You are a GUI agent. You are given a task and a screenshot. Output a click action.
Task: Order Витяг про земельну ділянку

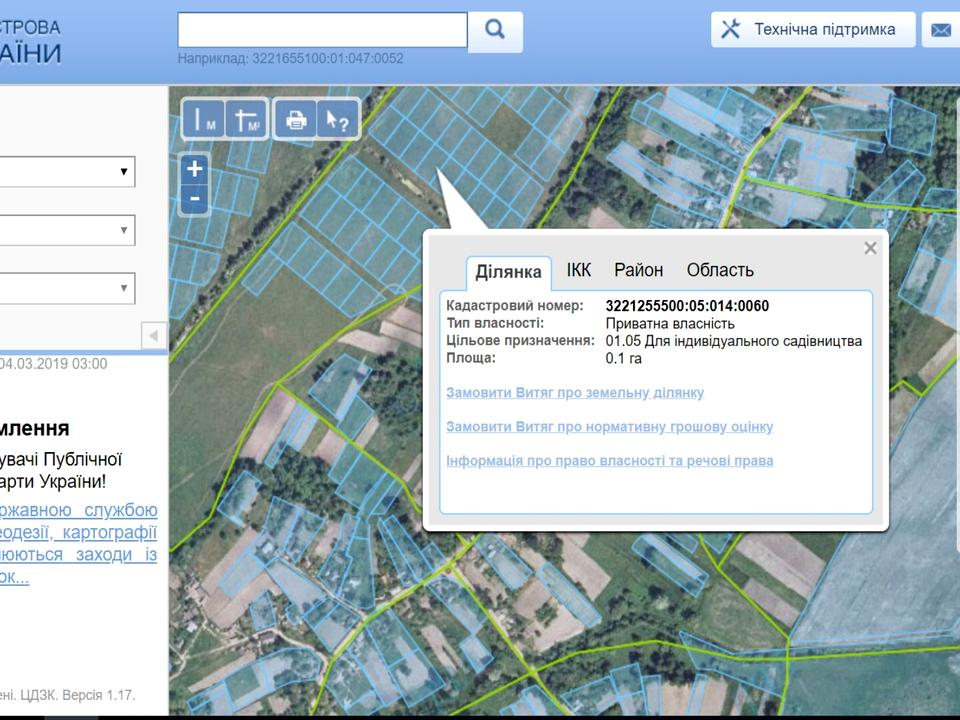click(x=575, y=392)
